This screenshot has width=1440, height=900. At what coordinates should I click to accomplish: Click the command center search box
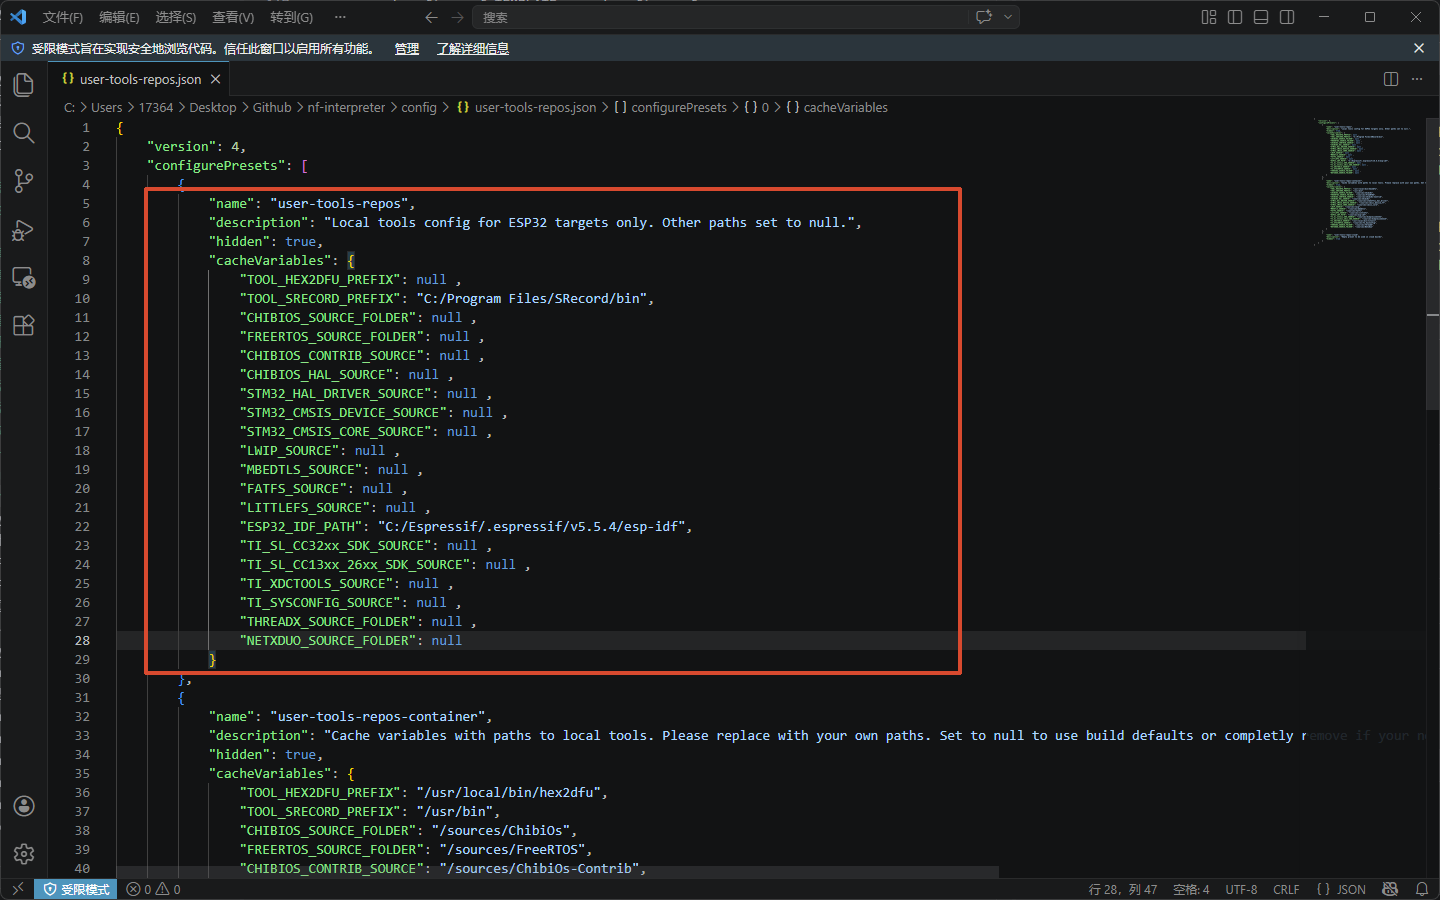(x=722, y=17)
